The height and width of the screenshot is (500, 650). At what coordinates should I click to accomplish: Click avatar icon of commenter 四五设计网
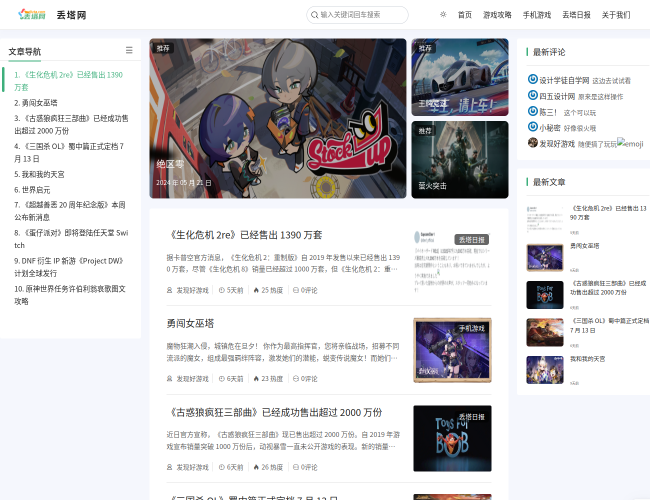pos(533,95)
